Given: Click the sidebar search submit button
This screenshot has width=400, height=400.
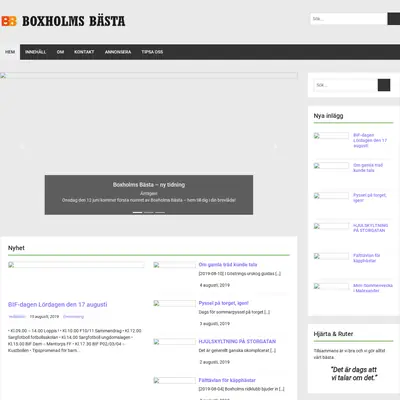Looking at the screenshot, I should (x=384, y=85).
